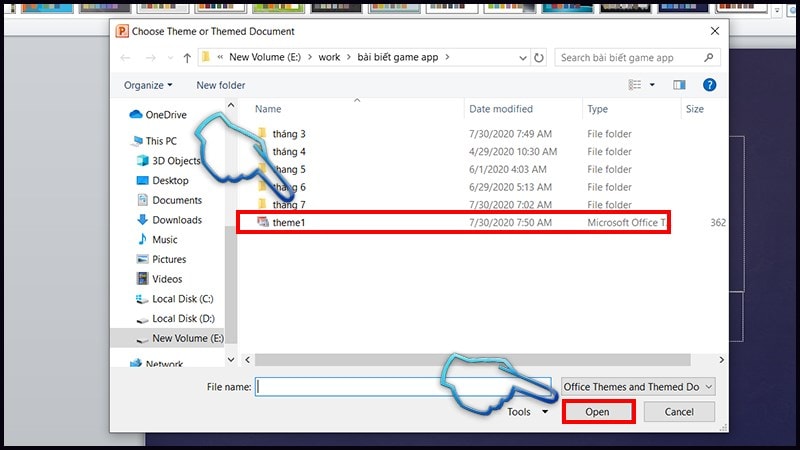This screenshot has width=800, height=450.
Task: Click the Open button
Action: [x=597, y=412]
